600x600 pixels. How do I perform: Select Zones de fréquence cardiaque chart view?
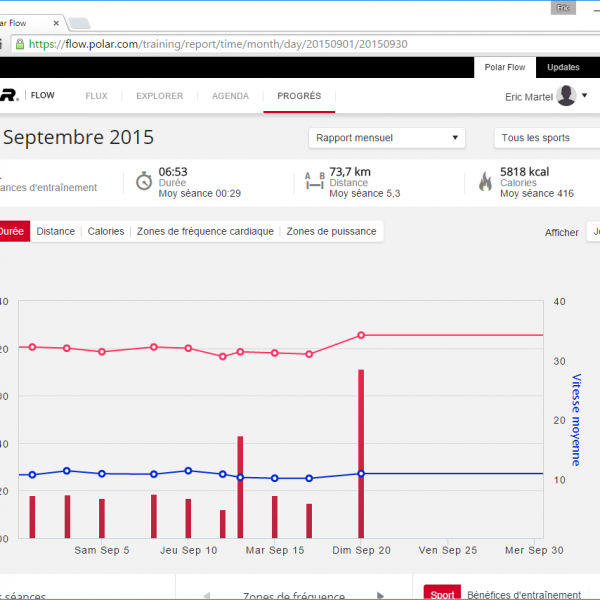205,231
